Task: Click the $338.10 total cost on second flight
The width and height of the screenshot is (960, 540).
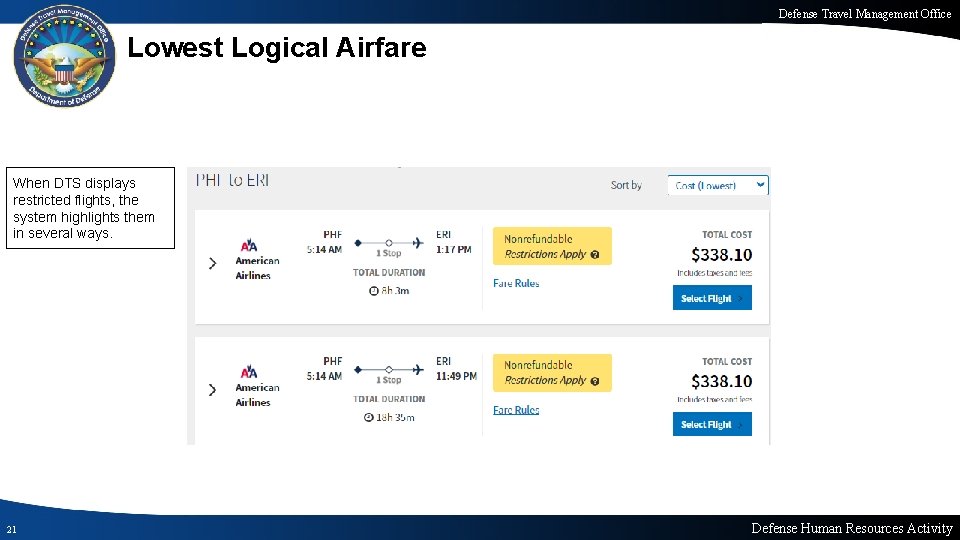Action: click(721, 381)
